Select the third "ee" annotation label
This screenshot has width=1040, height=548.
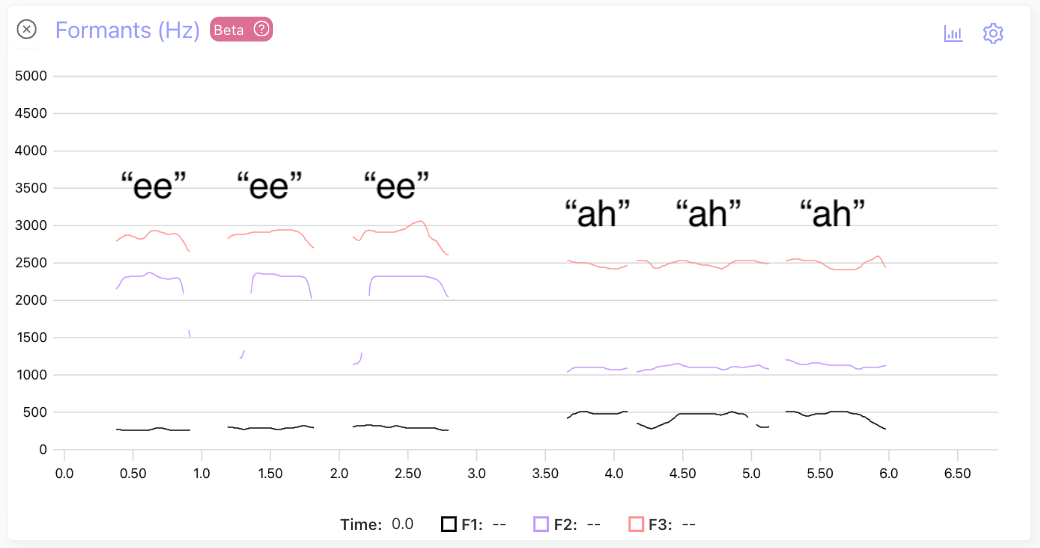pos(396,185)
